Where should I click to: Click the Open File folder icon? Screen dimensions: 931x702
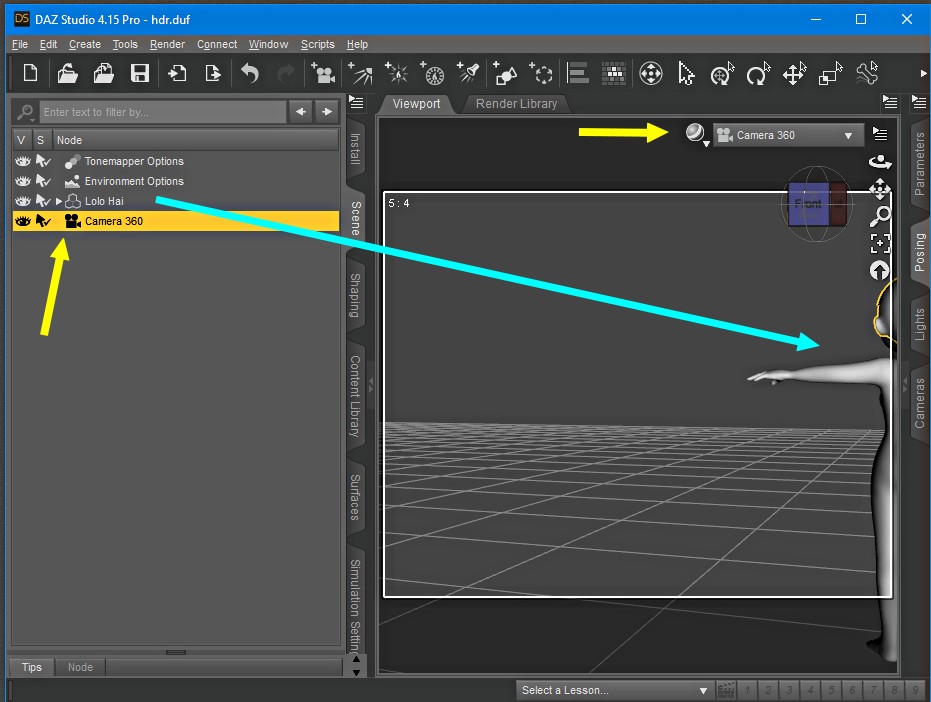(67, 74)
